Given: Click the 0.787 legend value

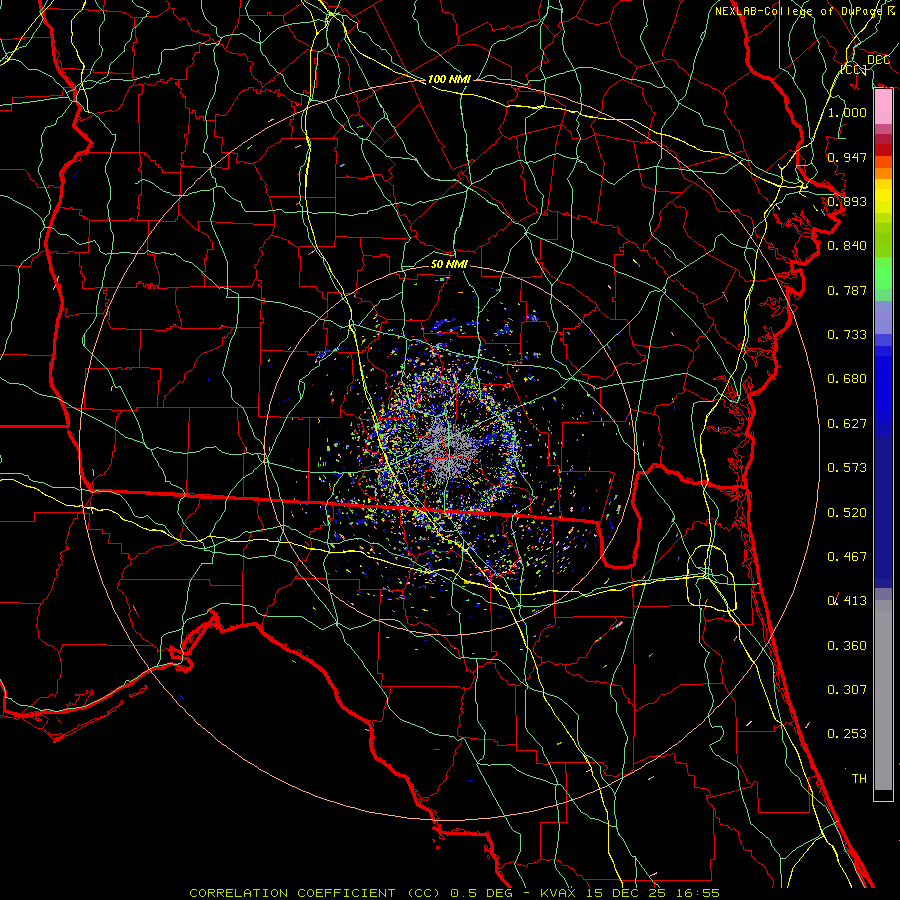Looking at the screenshot, I should click(847, 290).
